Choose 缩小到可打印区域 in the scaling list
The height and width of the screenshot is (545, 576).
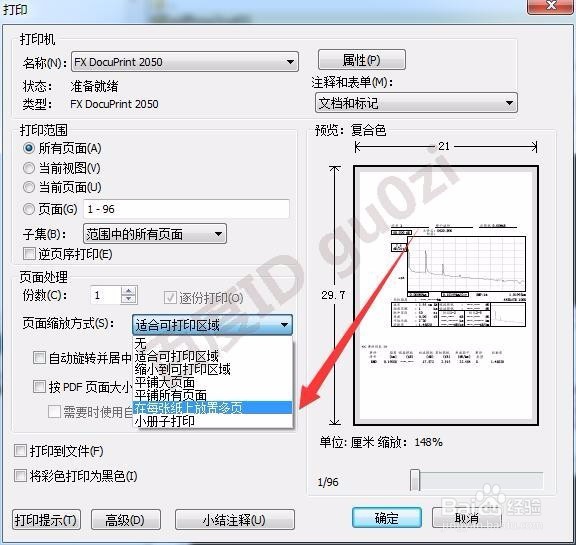(x=212, y=369)
